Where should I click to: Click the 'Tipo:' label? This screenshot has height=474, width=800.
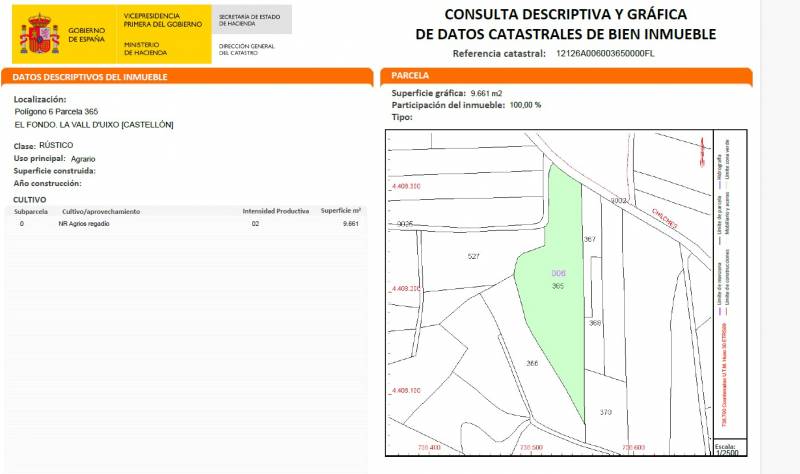click(x=402, y=117)
